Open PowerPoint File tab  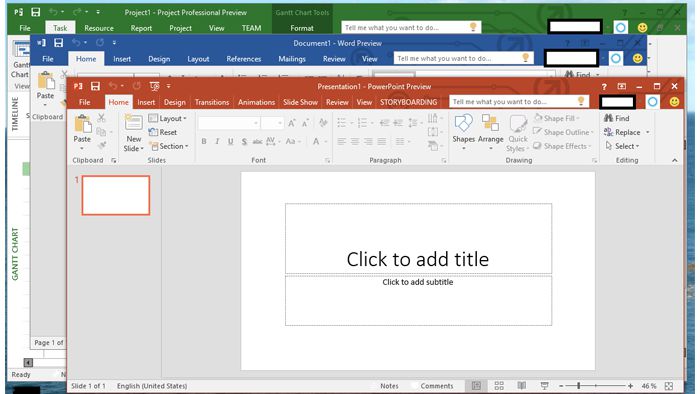pos(84,102)
